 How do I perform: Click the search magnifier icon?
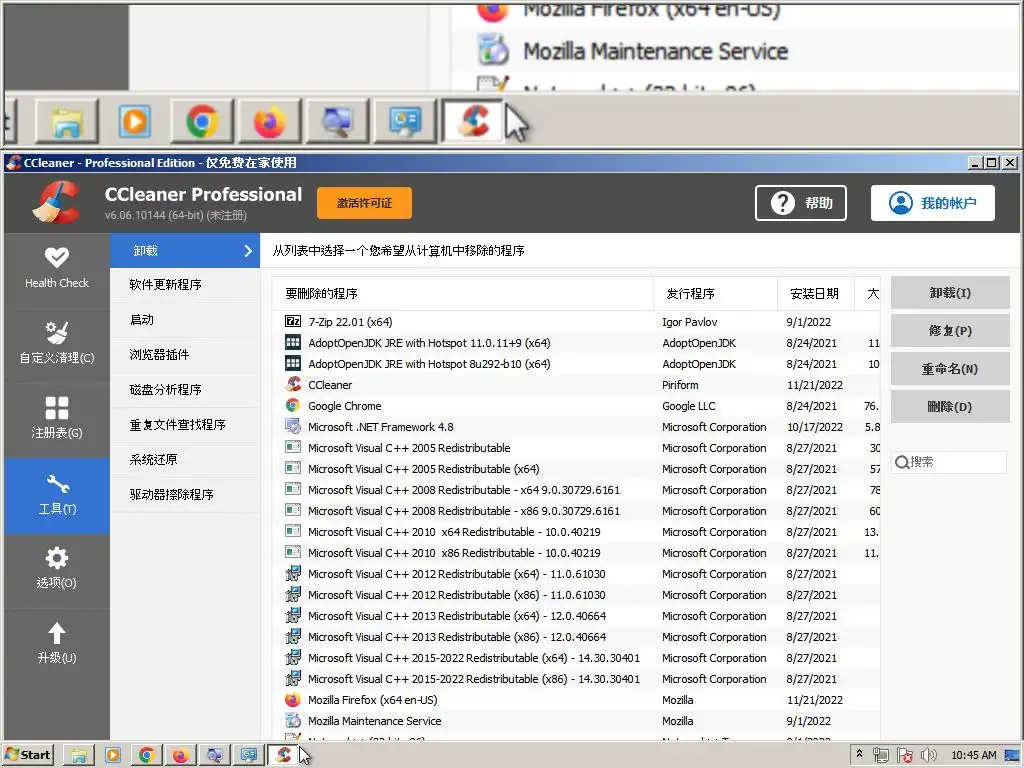(902, 462)
